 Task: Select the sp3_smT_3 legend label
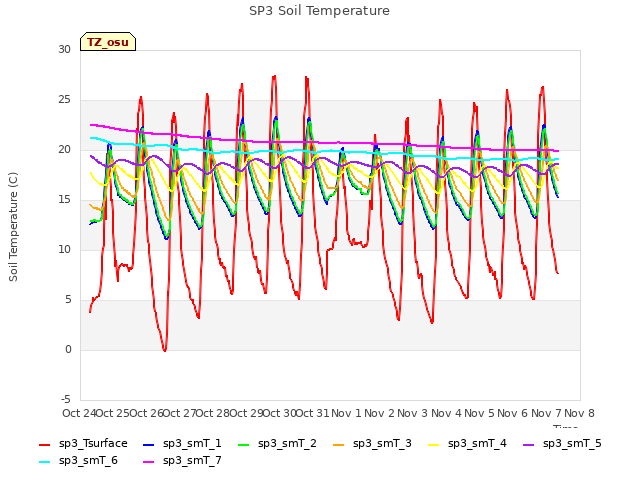coord(382,444)
